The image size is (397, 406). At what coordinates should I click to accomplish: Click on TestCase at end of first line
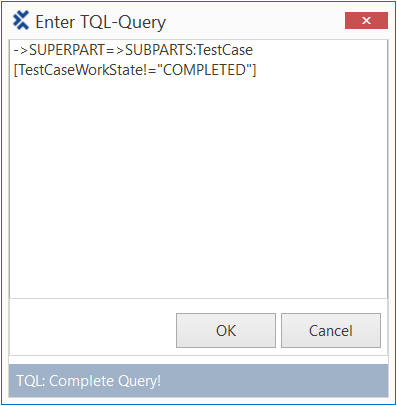(x=224, y=50)
